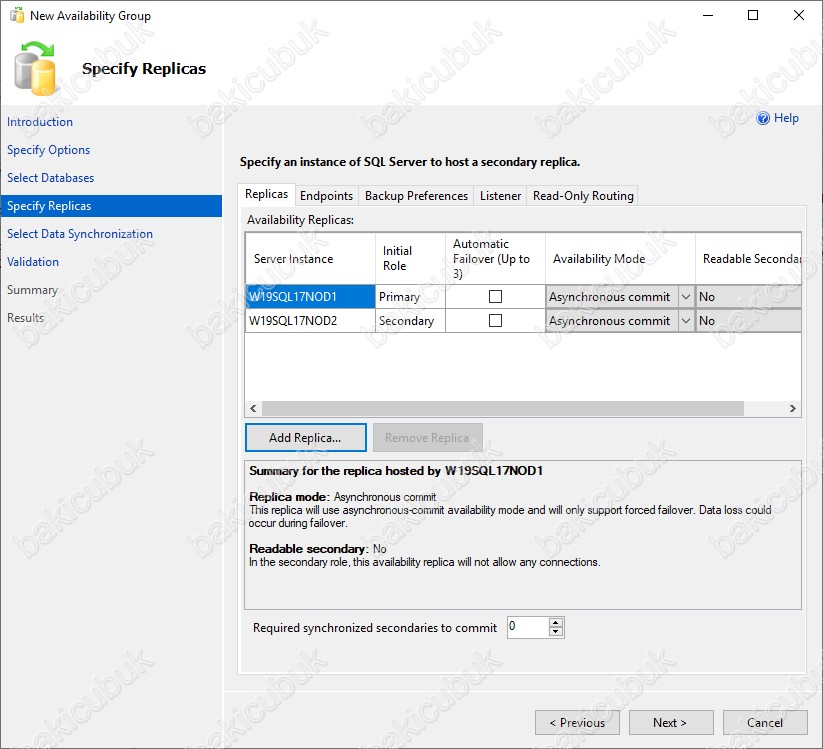This screenshot has width=823, height=749.
Task: Click the Primary initial role cell
Action: pyautogui.click(x=410, y=297)
